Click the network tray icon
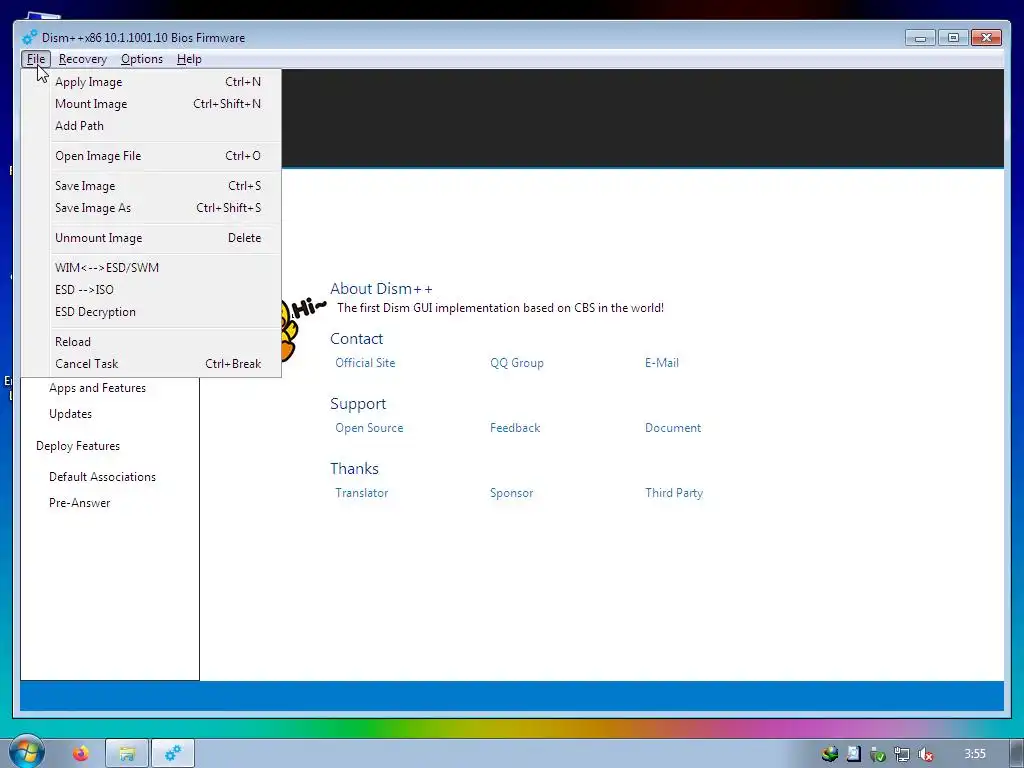This screenshot has height=768, width=1024. click(901, 754)
